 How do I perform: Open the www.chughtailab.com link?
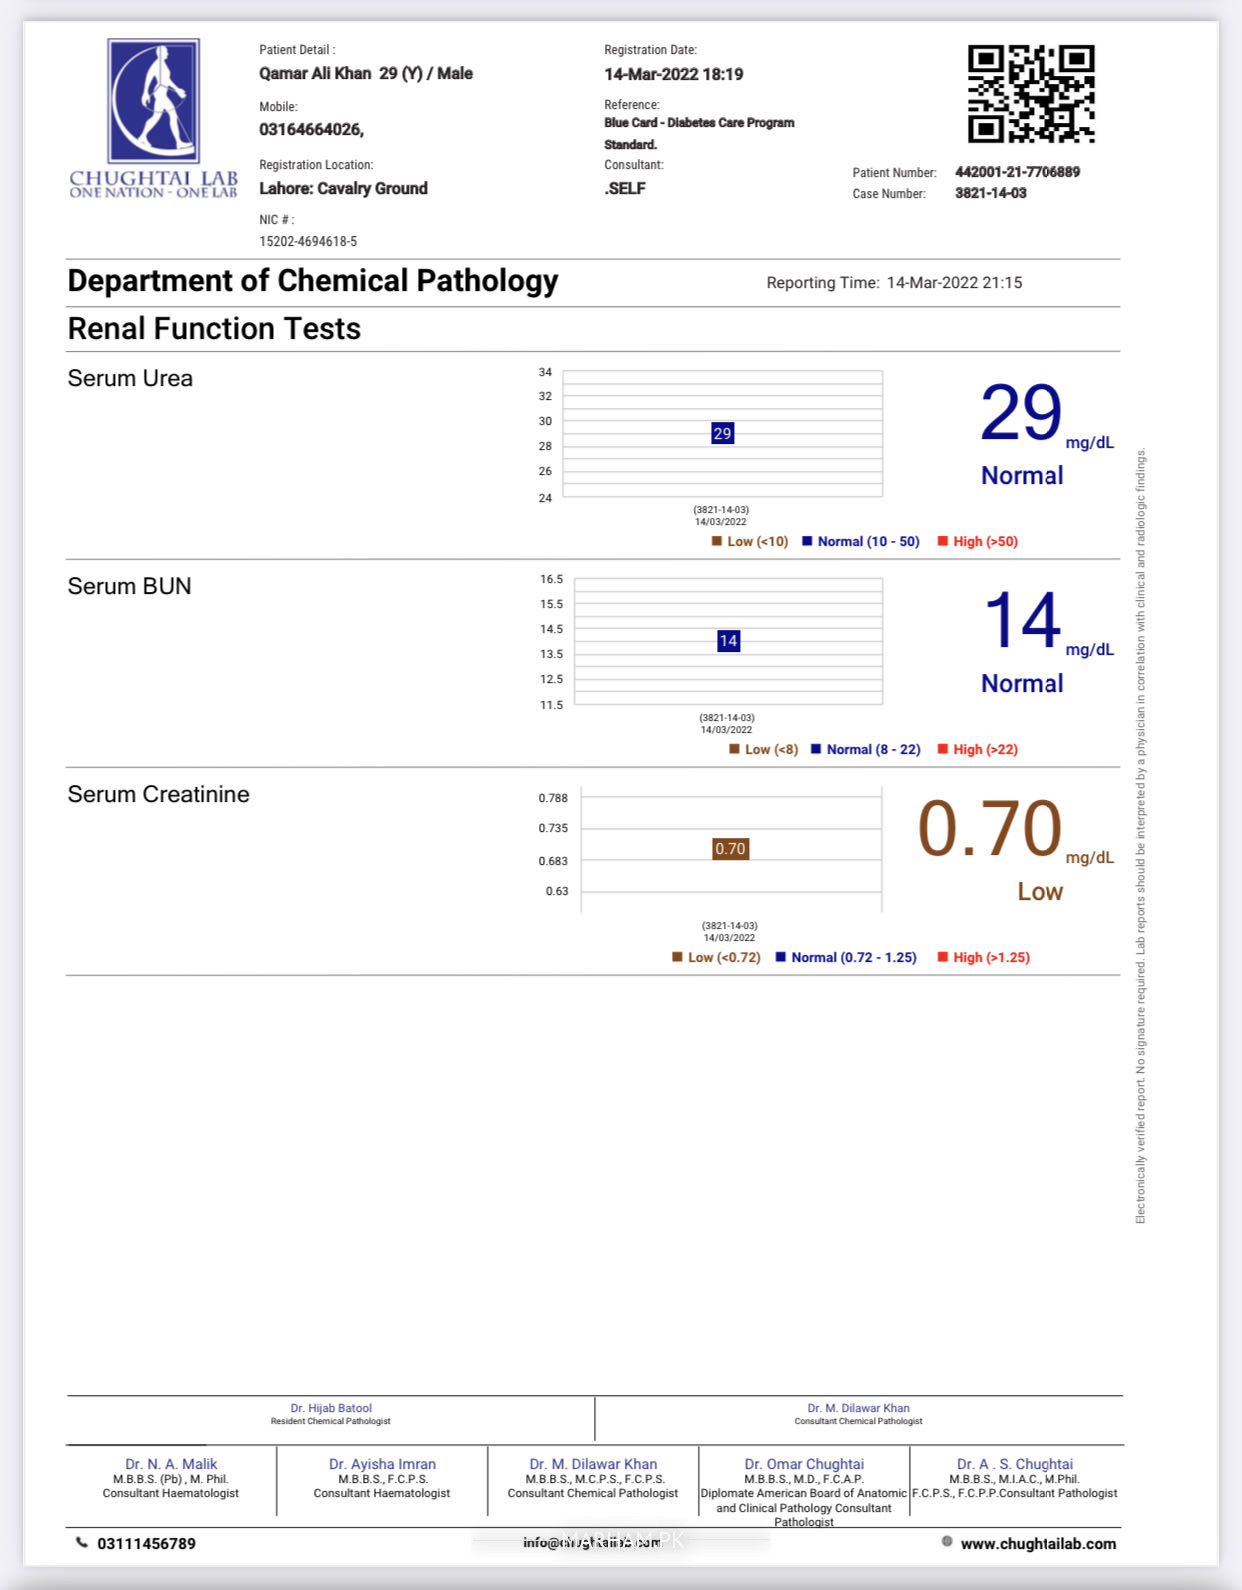coord(1038,1544)
